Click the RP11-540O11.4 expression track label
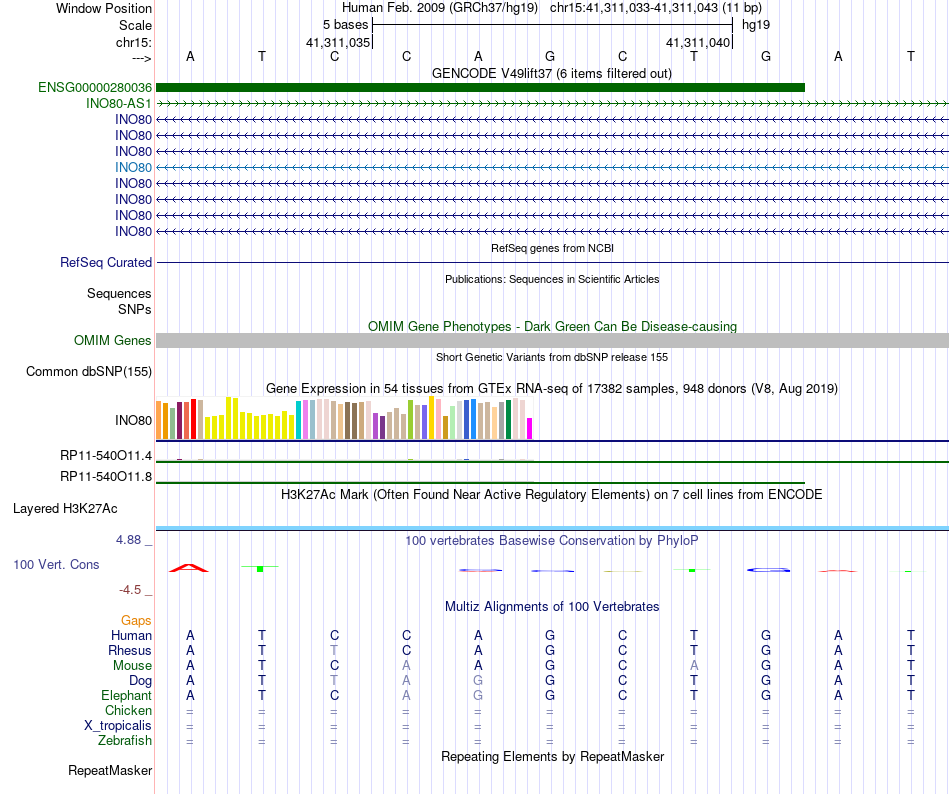Viewport: 950px width, 794px height. tap(106, 455)
